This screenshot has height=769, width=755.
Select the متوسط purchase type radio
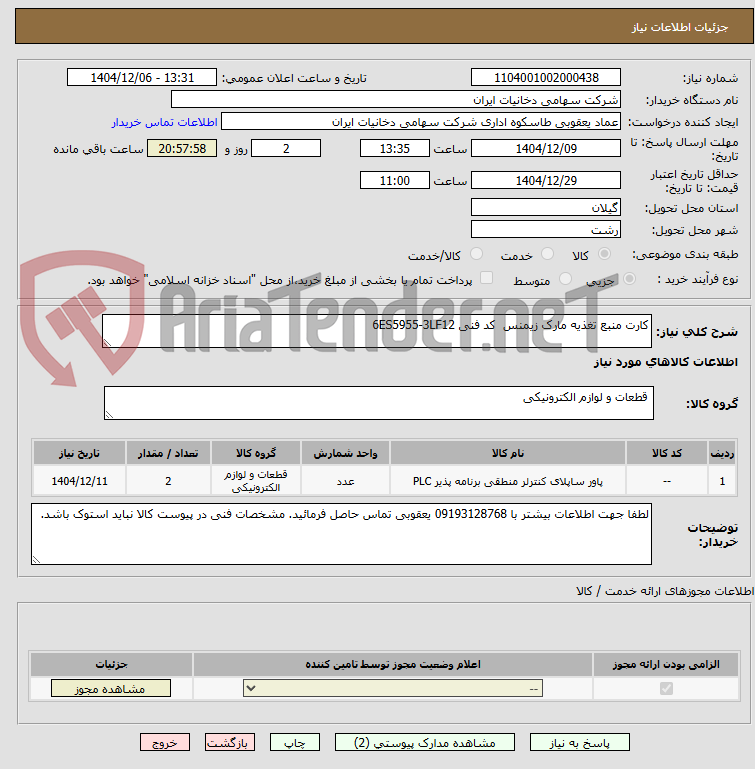(565, 279)
